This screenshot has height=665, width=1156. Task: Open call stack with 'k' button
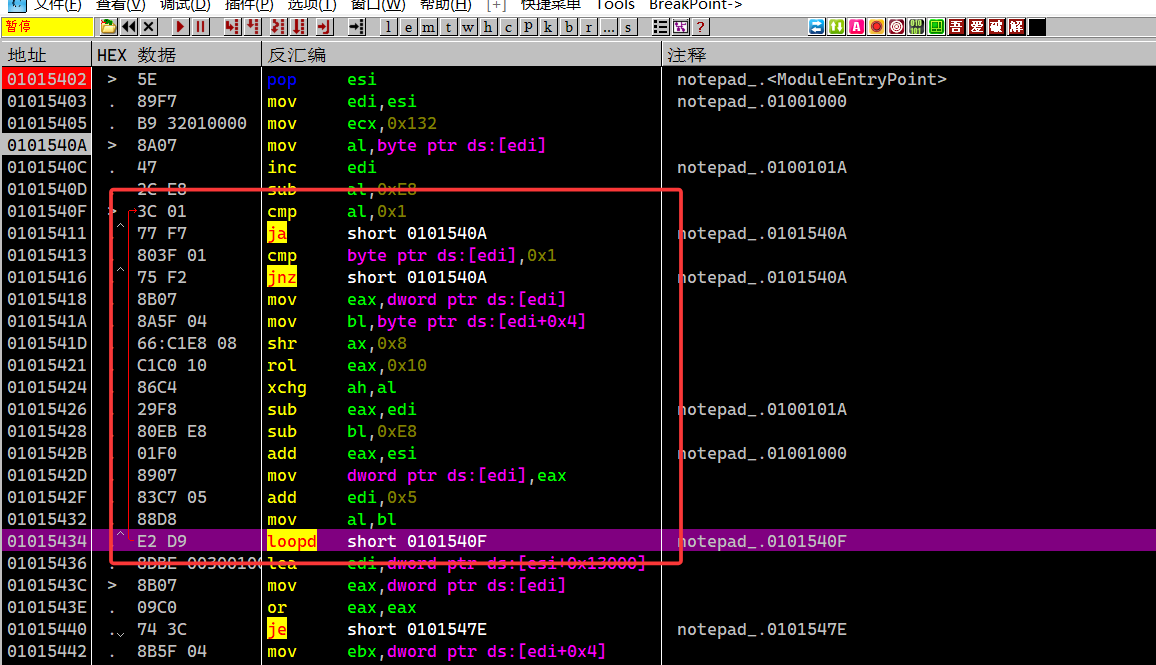pos(548,27)
